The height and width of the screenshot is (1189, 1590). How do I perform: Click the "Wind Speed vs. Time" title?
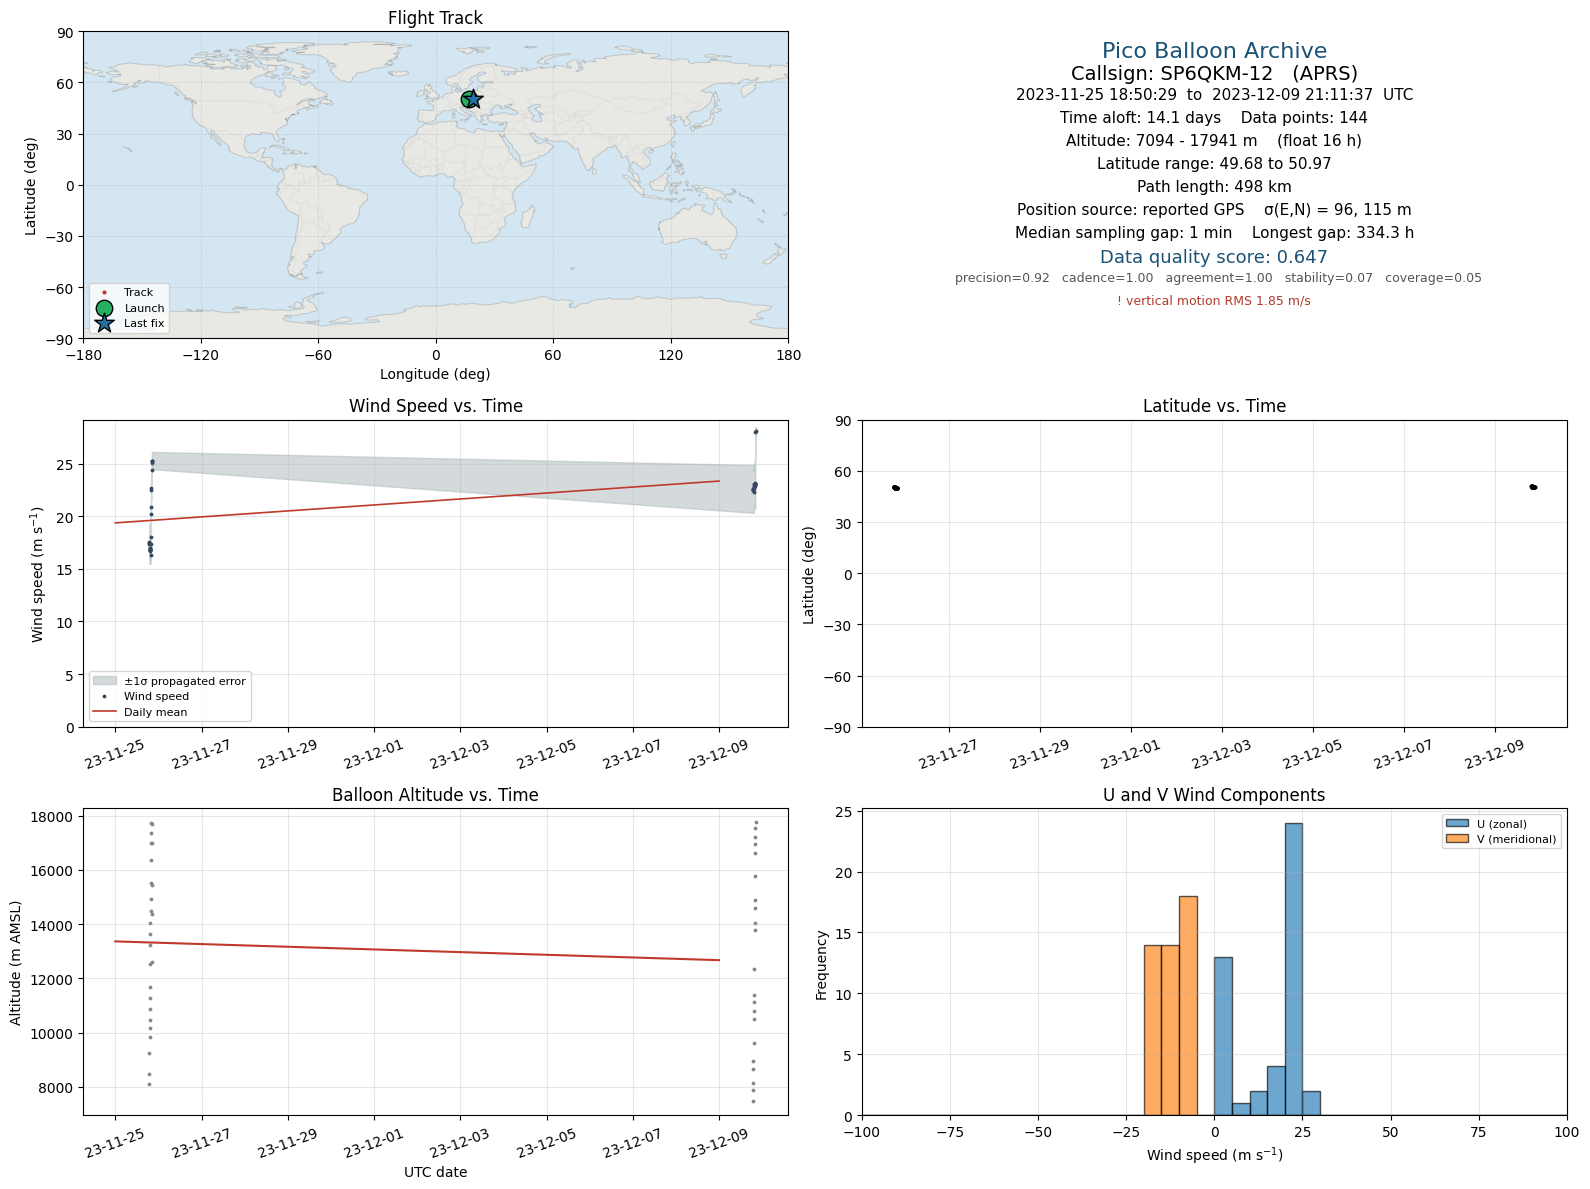click(x=435, y=406)
